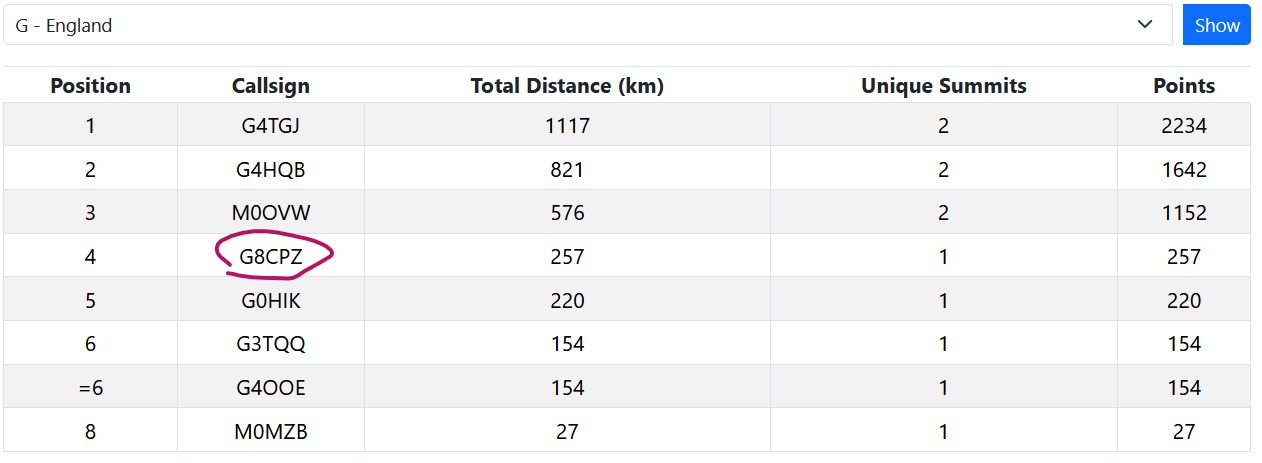Click the G4OOE callsign cell

271,388
